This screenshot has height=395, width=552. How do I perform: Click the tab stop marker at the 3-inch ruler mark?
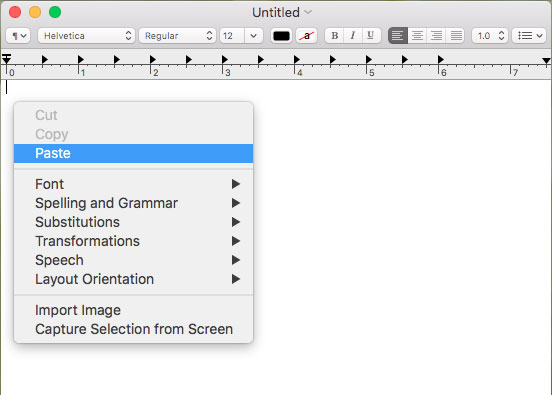tap(225, 59)
